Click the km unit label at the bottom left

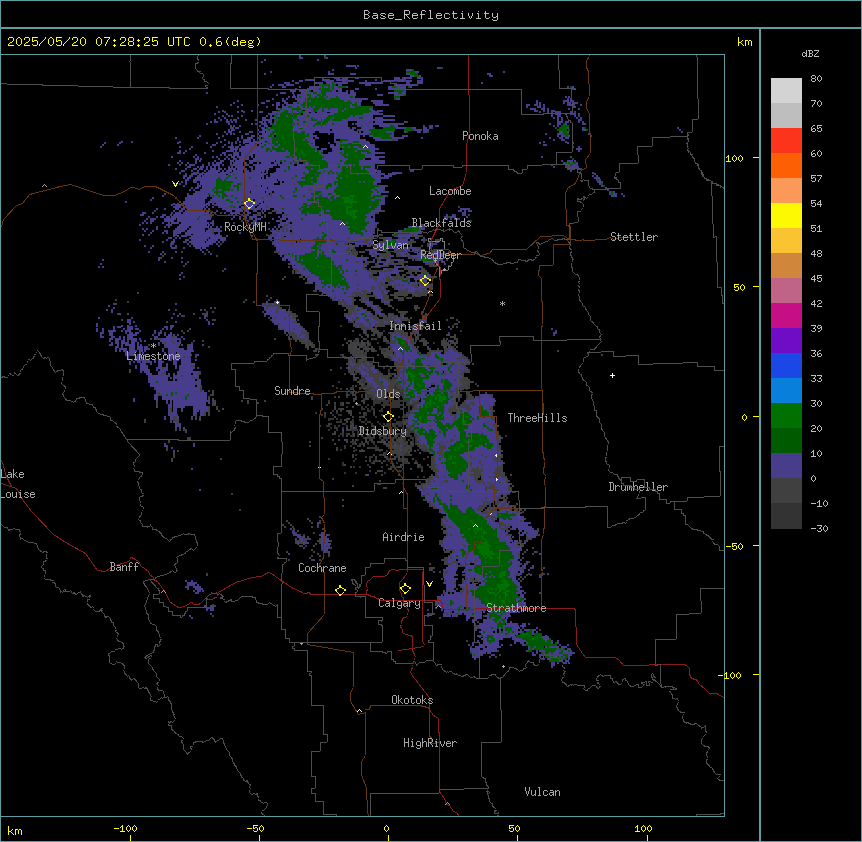[15, 830]
